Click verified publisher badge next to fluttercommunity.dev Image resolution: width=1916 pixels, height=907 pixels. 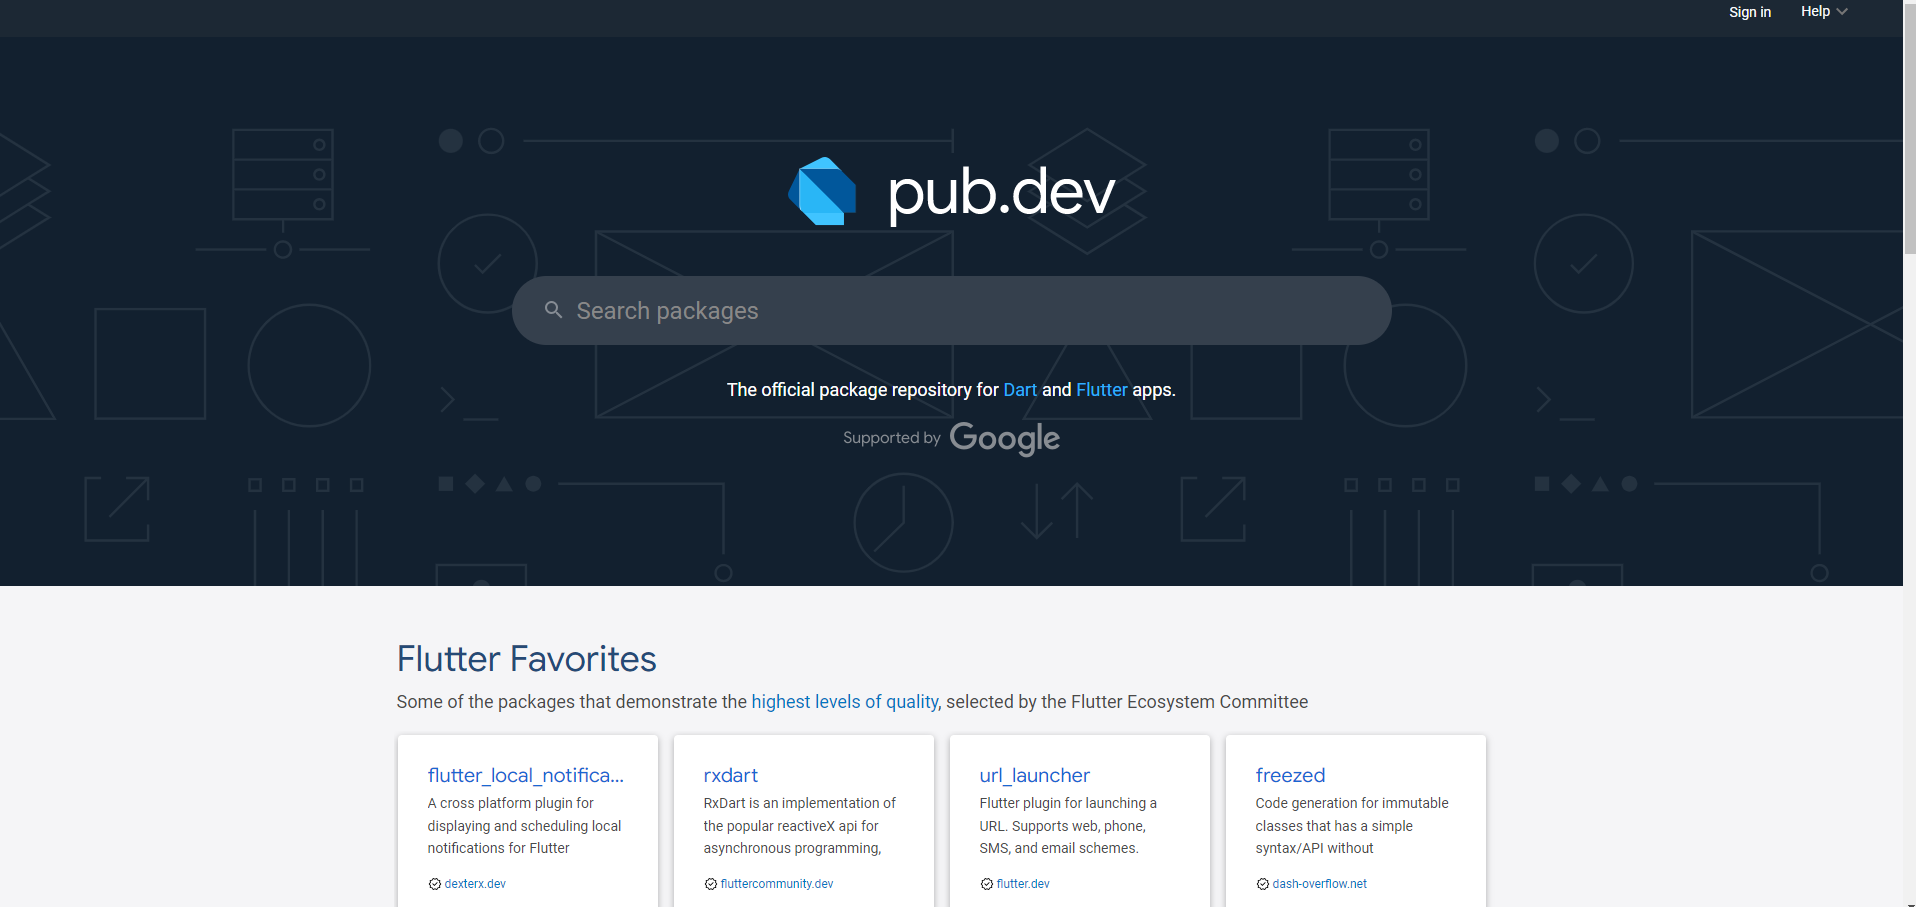710,884
